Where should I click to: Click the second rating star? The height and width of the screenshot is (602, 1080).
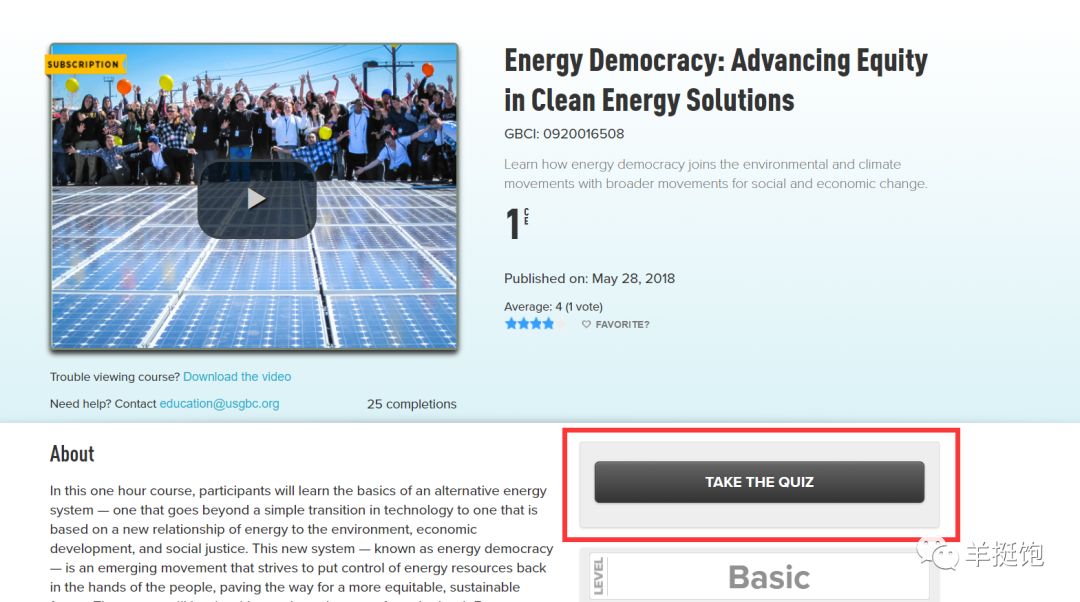524,324
